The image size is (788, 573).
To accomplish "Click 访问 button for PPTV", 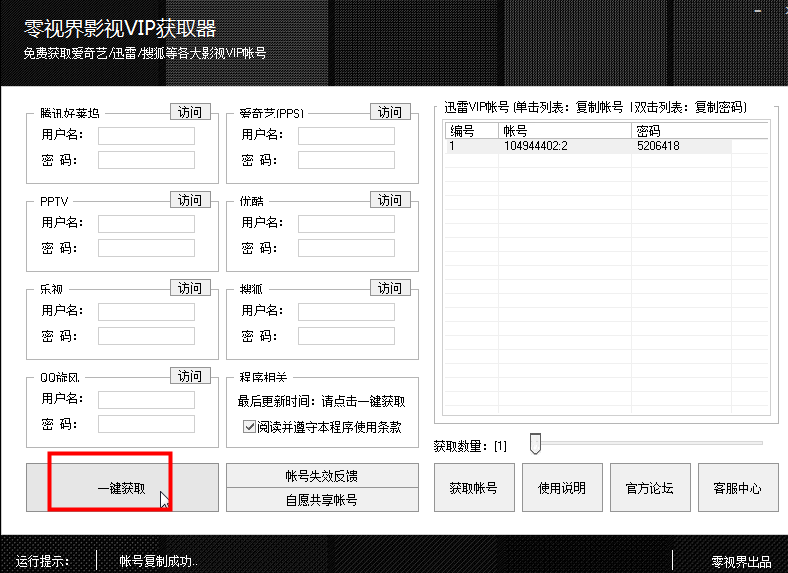I will [x=190, y=200].
